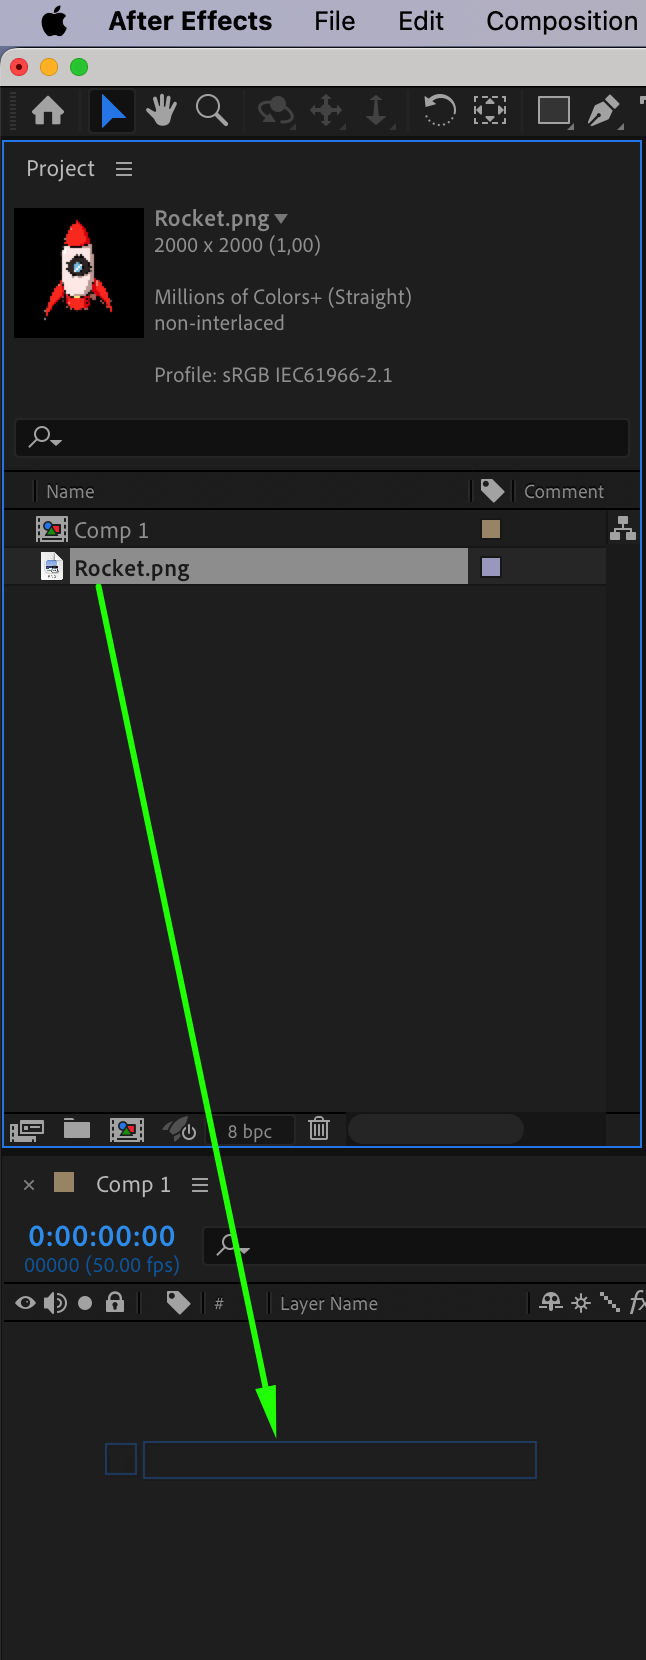Select the Rotation tool
The height and width of the screenshot is (1660, 646).
[439, 110]
